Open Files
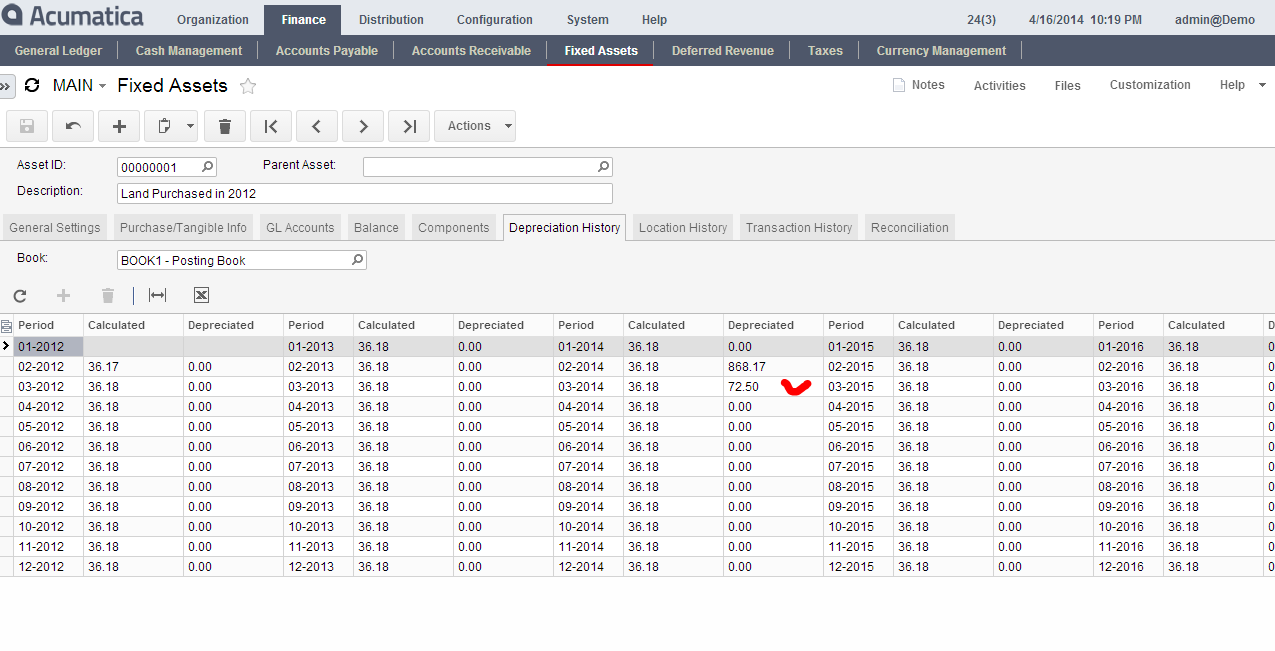This screenshot has width=1275, height=651. 1067,86
